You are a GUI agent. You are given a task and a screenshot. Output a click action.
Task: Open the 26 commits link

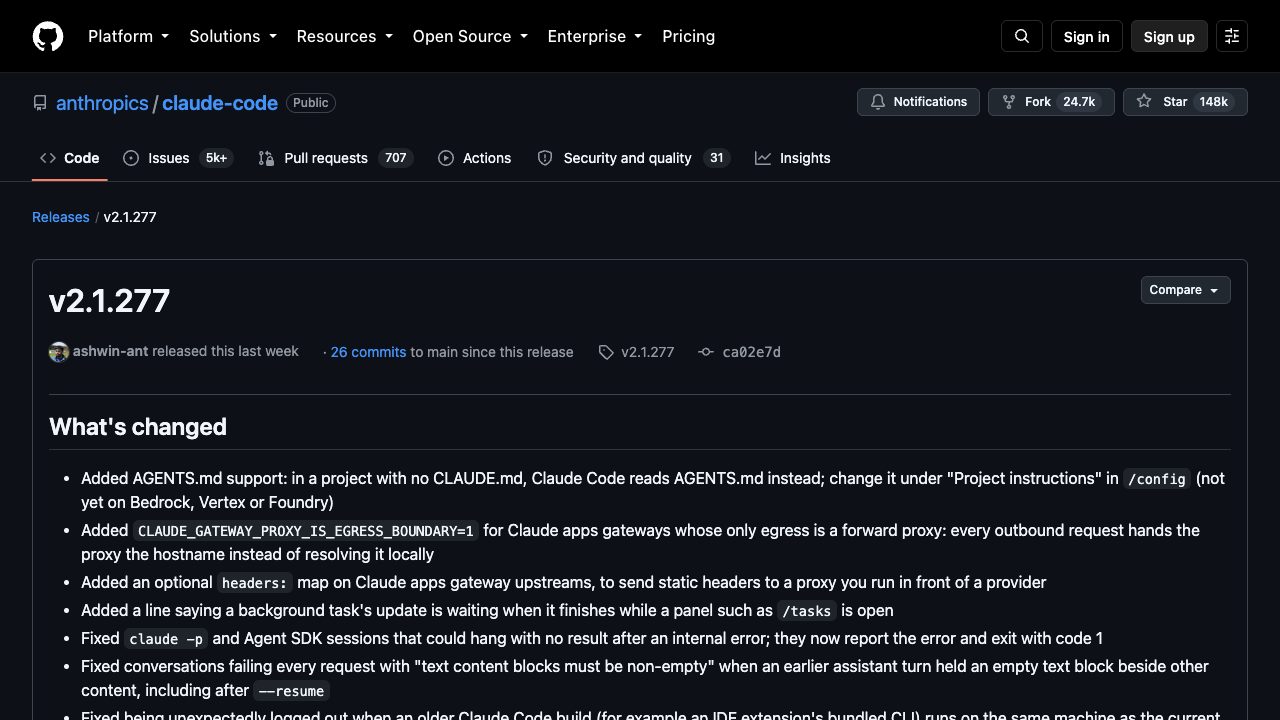(x=368, y=352)
